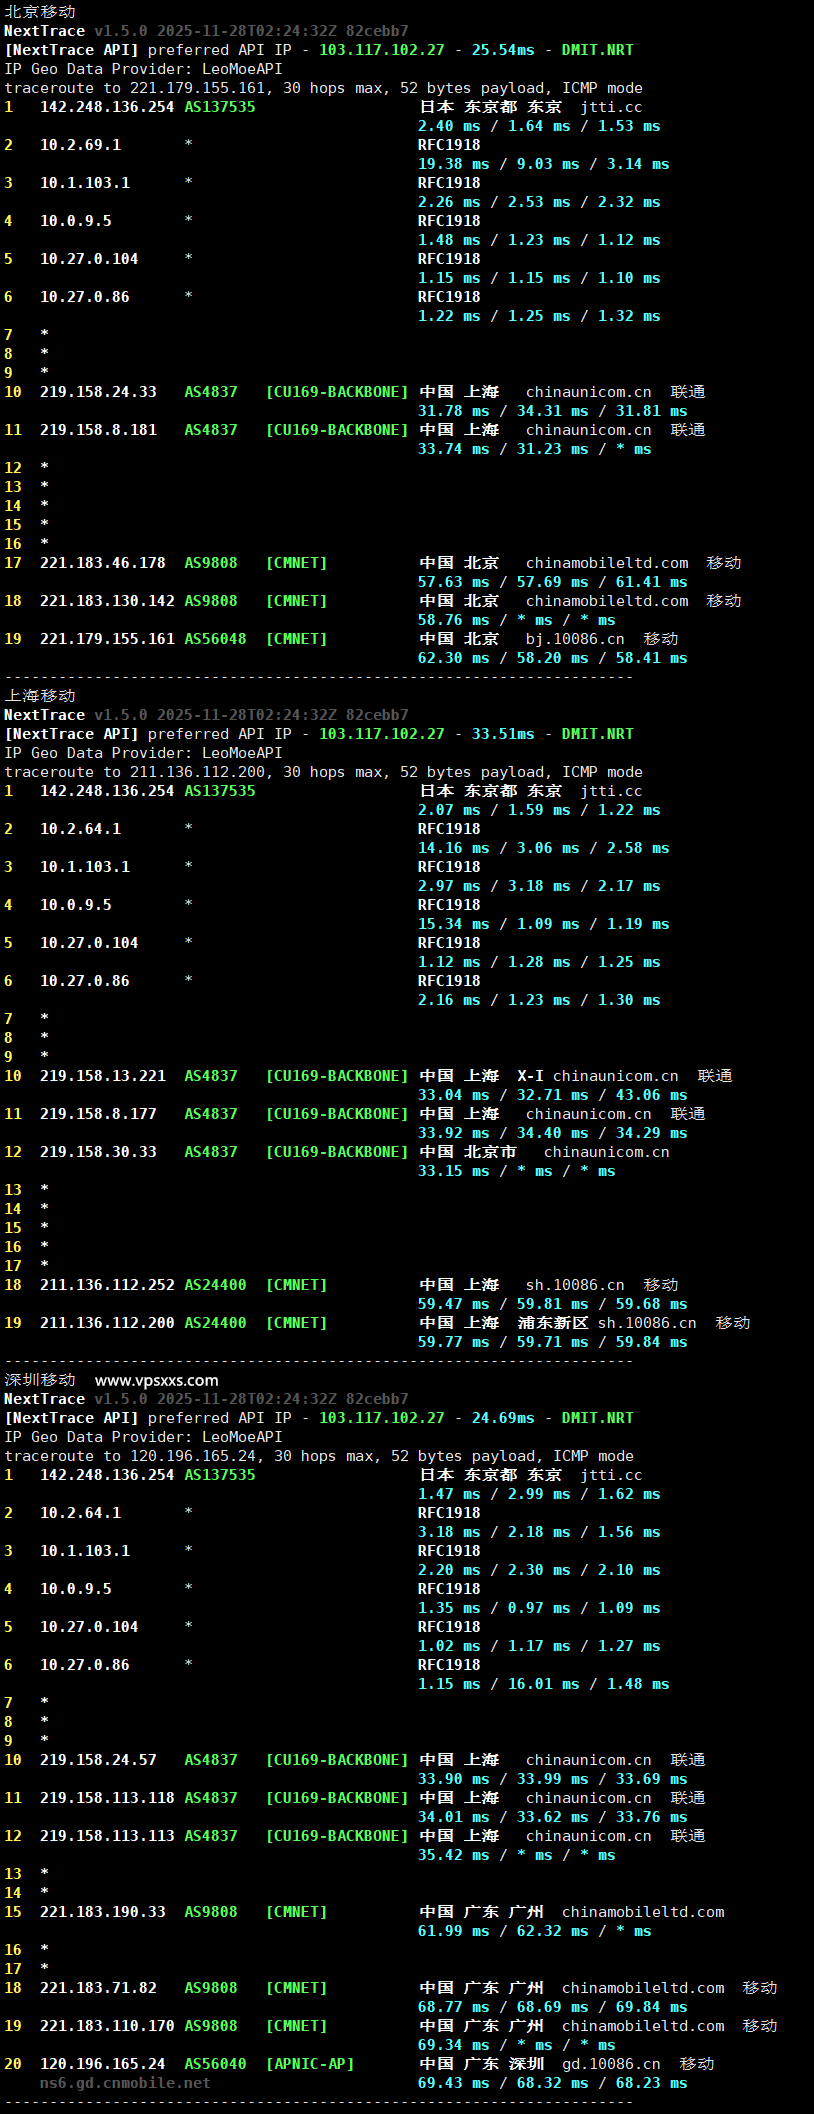
Task: Select hop IP 219.158.113.113
Action: (x=107, y=1836)
